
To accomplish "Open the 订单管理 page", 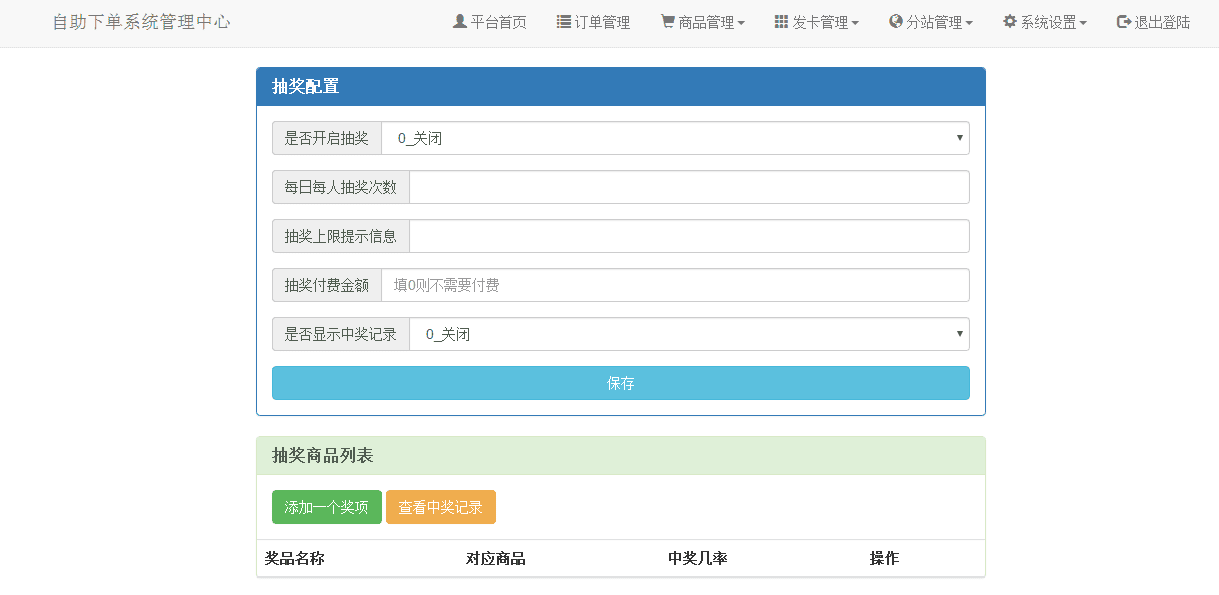I will pos(593,21).
